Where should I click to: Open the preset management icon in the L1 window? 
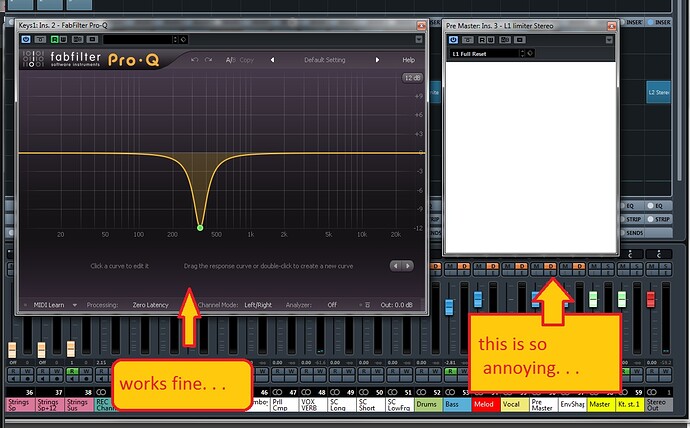[530, 53]
